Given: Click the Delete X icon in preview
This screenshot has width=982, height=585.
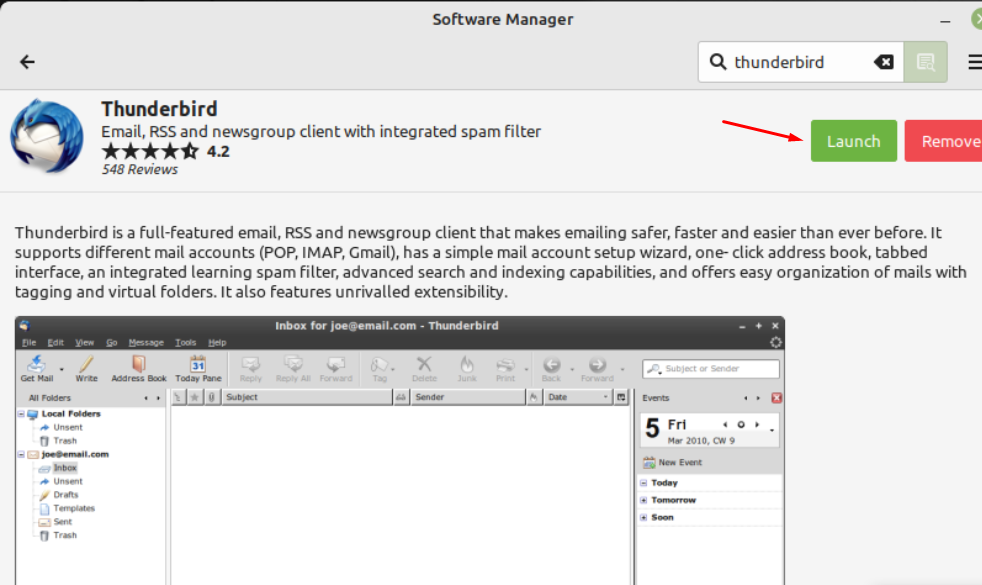Looking at the screenshot, I should [x=424, y=368].
